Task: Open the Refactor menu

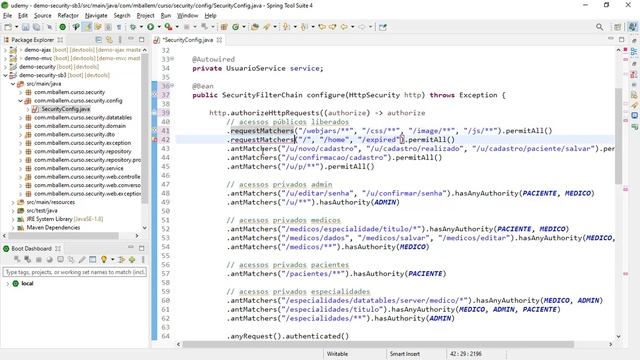Action: [68, 16]
